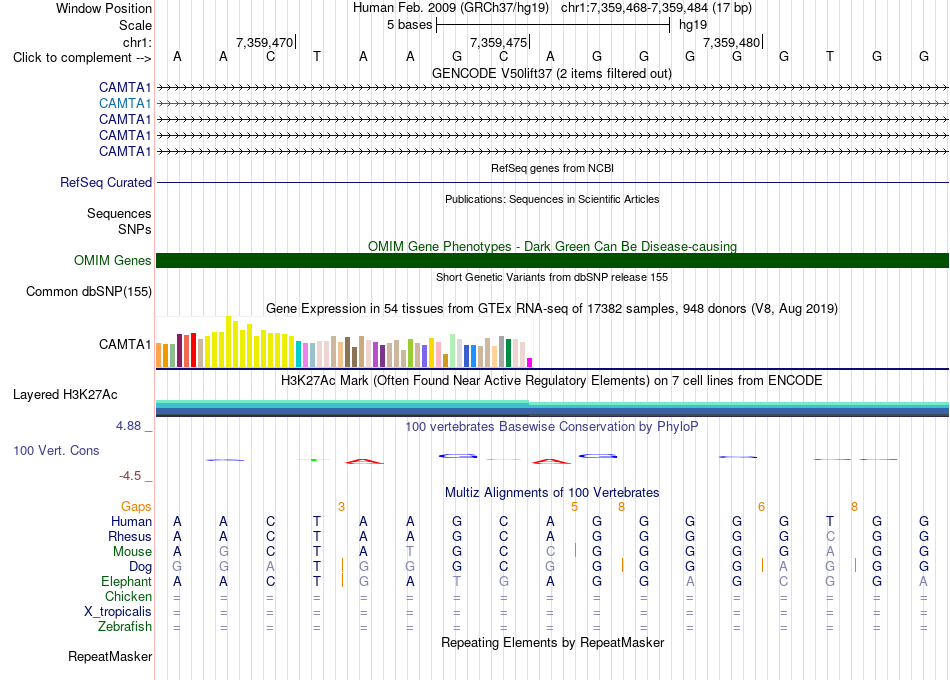Click the Sequences track label
Screen dimensions: 950x680
pyautogui.click(x=119, y=213)
